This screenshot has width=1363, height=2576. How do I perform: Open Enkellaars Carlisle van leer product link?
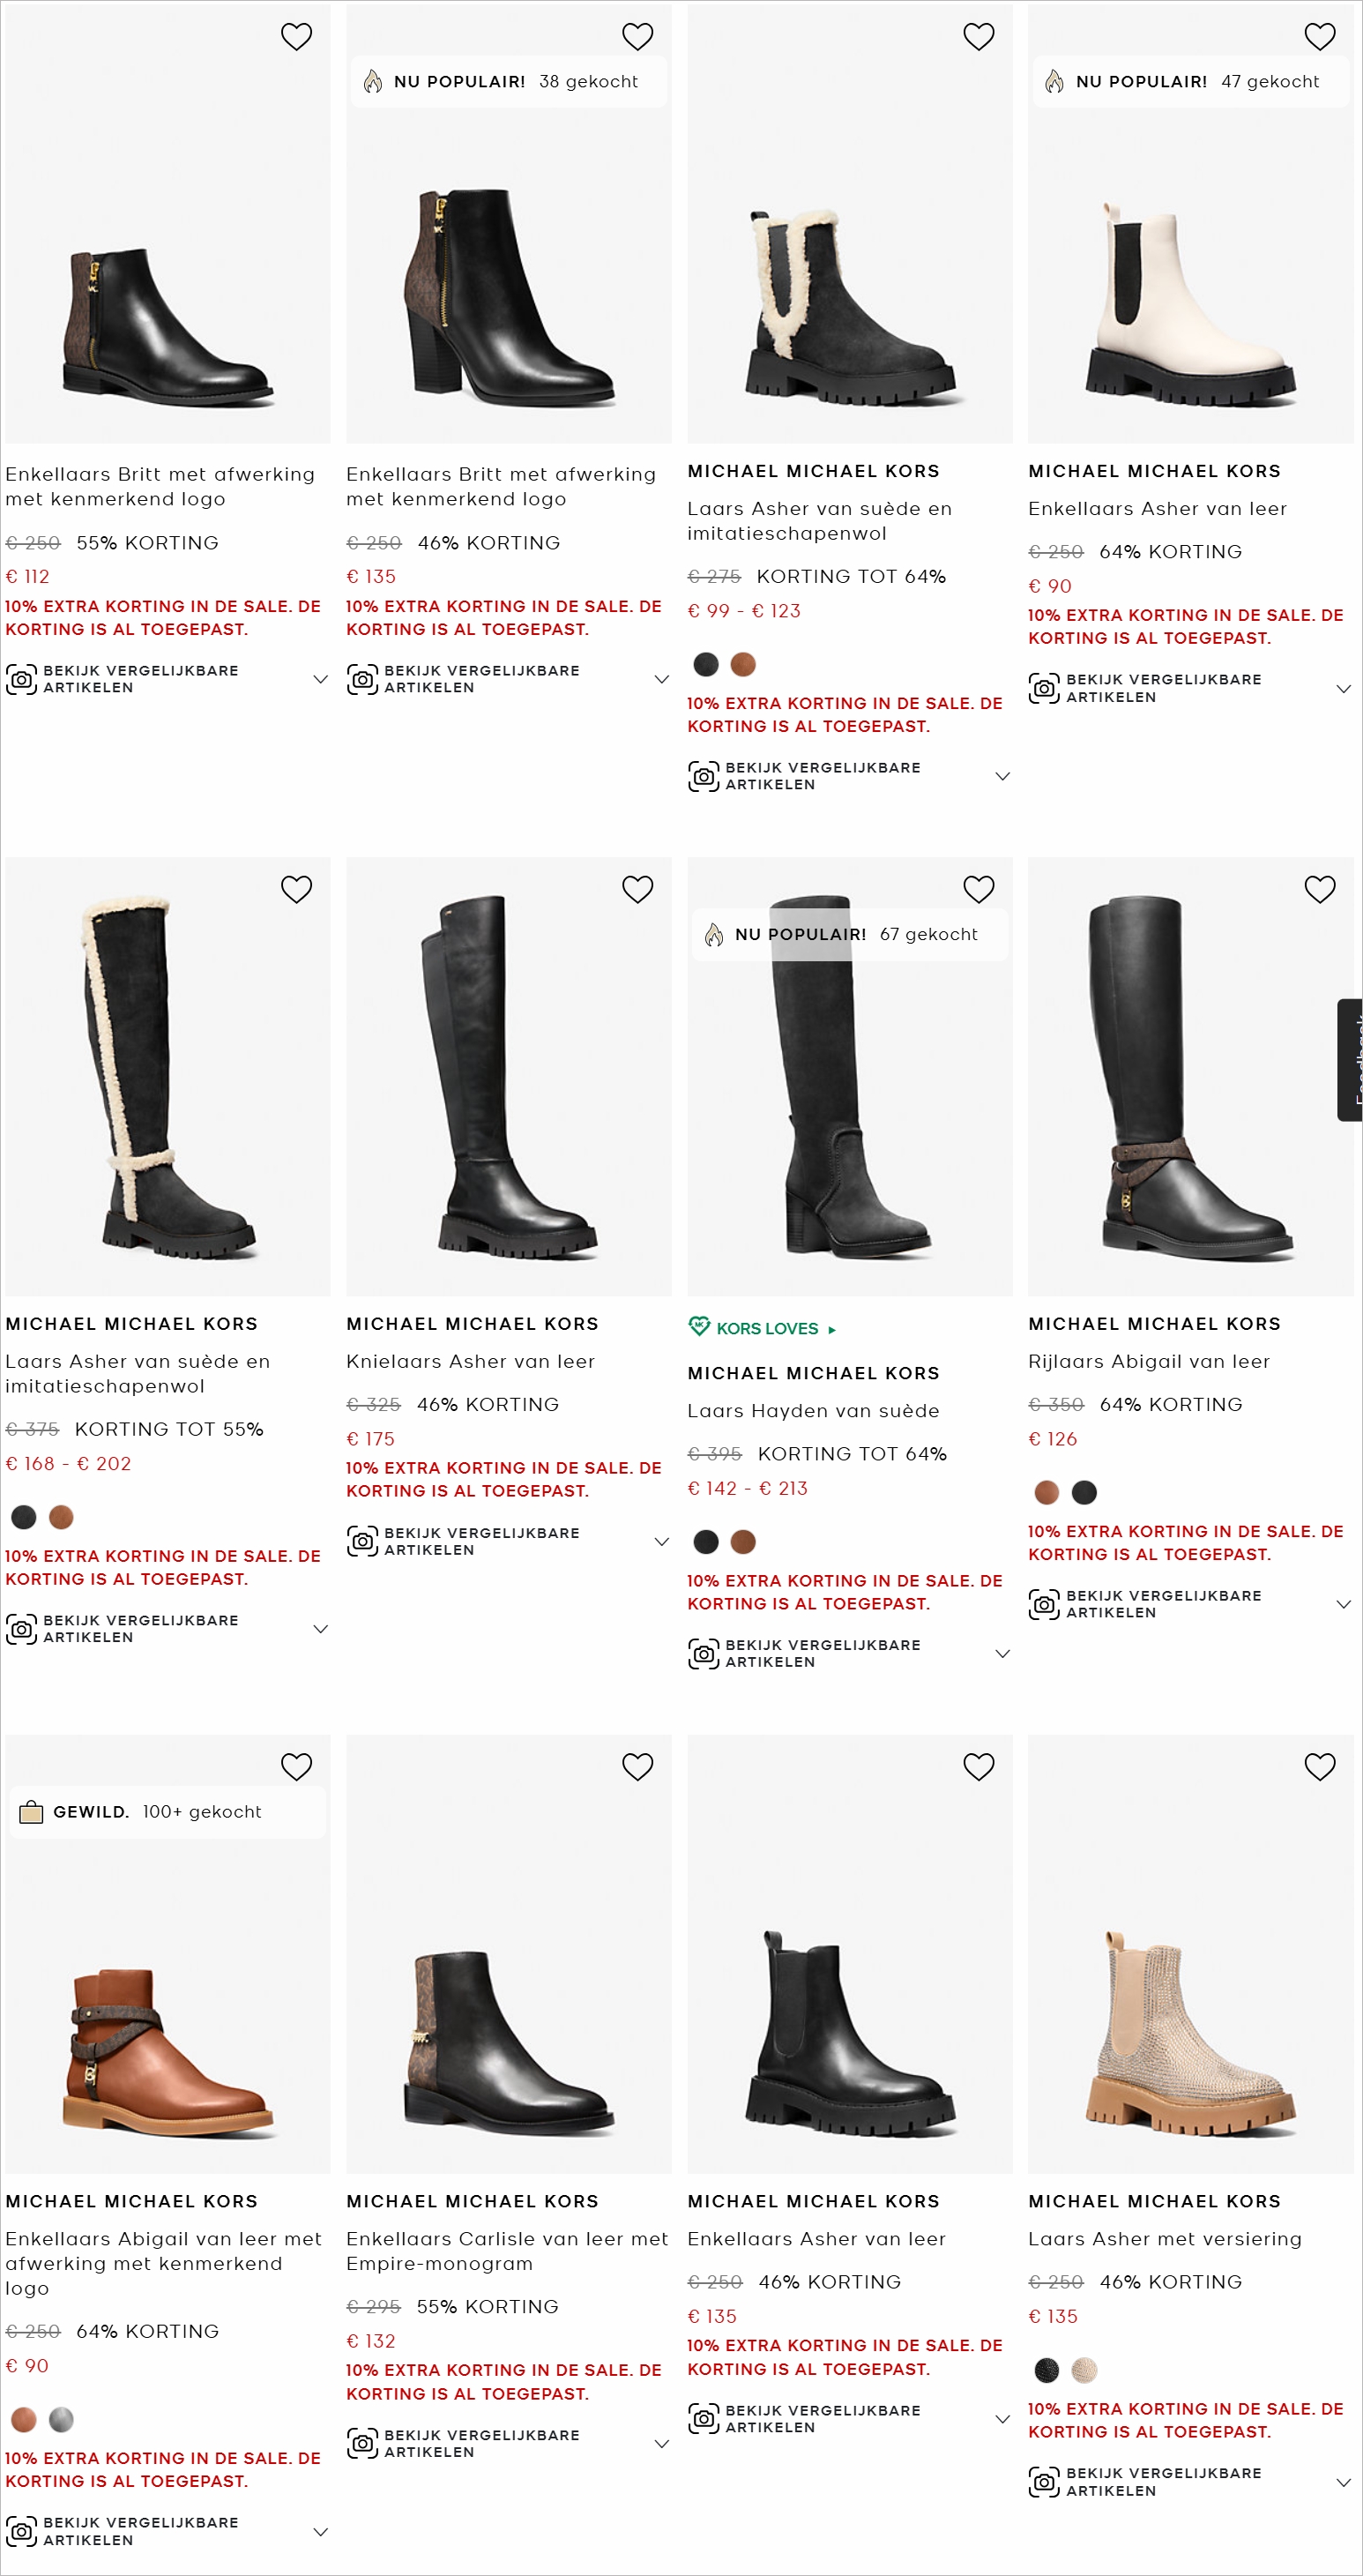[506, 2251]
